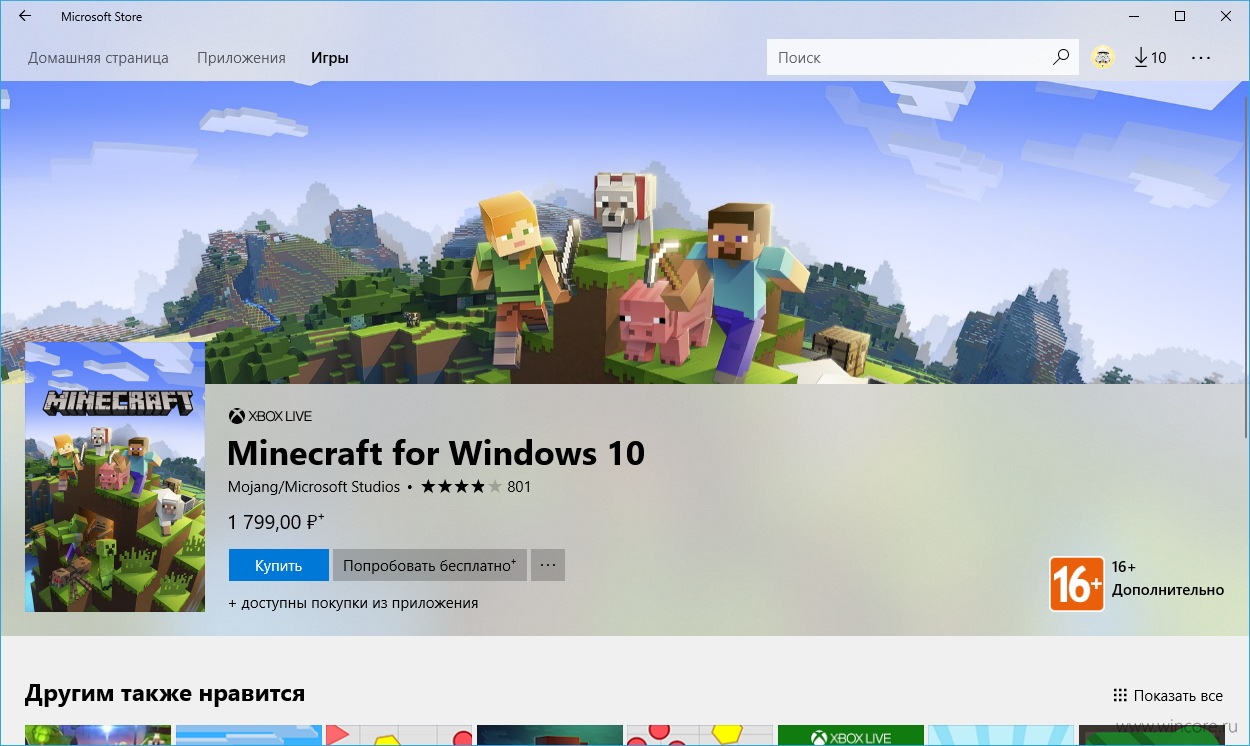Open downloads showing 10 updates

(1150, 58)
